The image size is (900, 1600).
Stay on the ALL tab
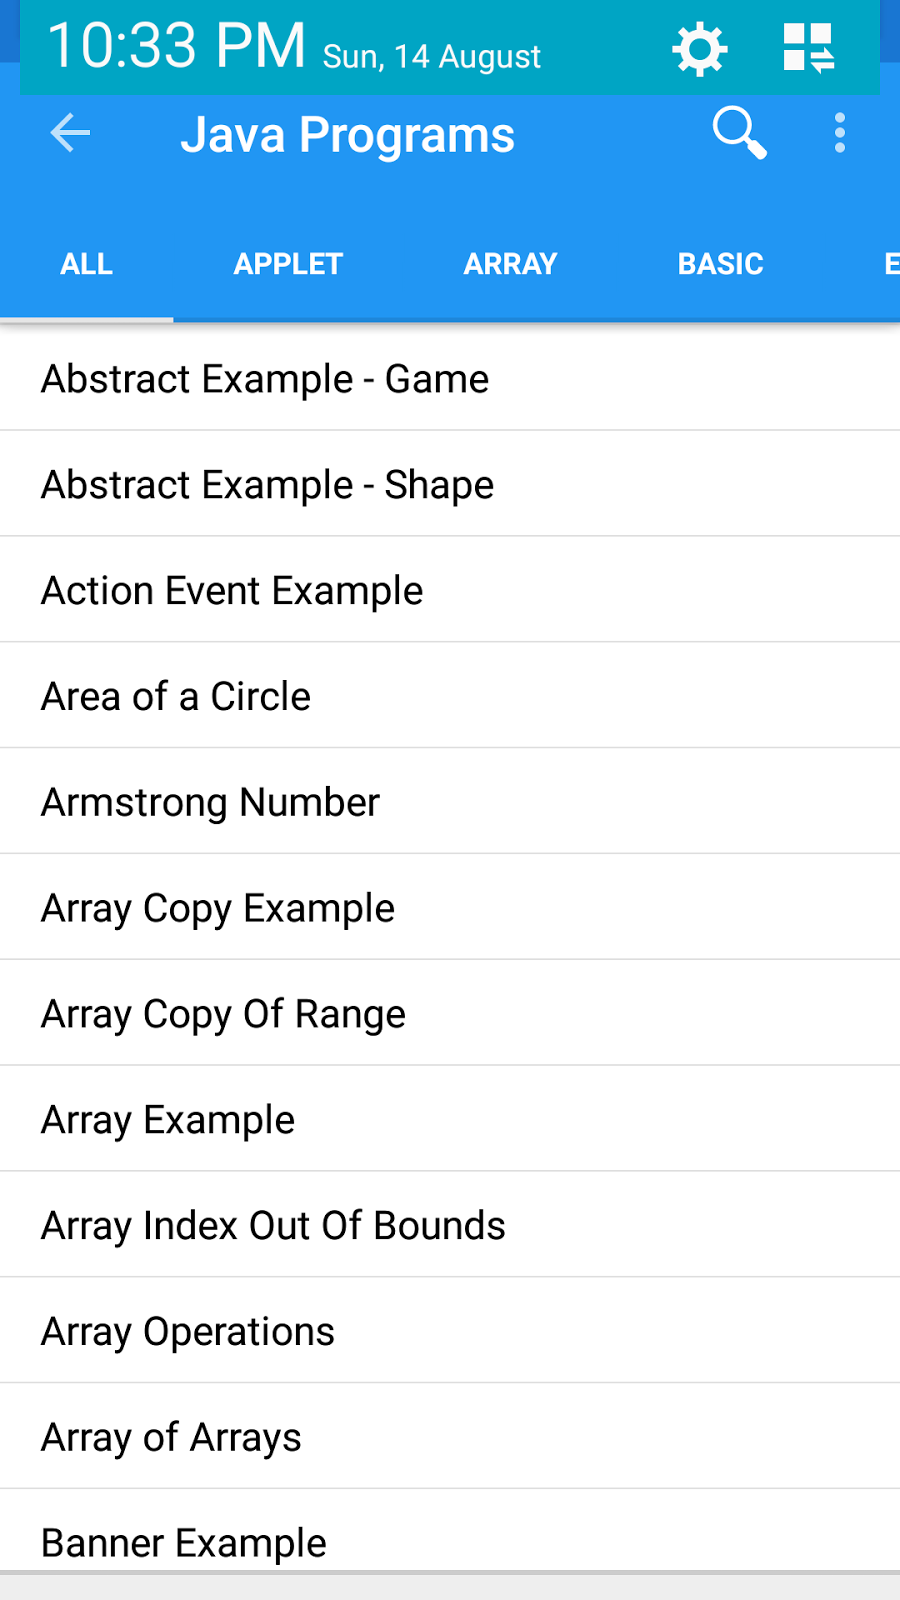[86, 263]
